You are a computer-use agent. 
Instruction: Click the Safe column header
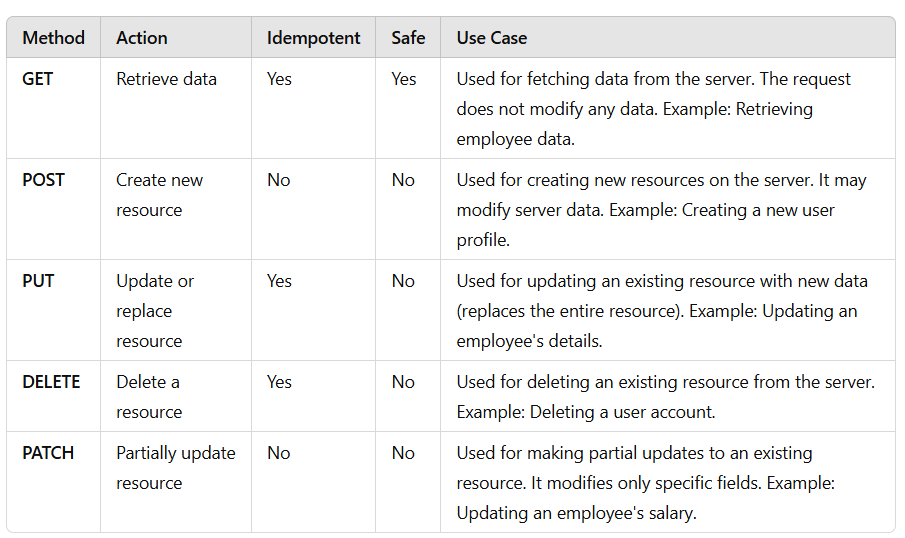[x=408, y=38]
